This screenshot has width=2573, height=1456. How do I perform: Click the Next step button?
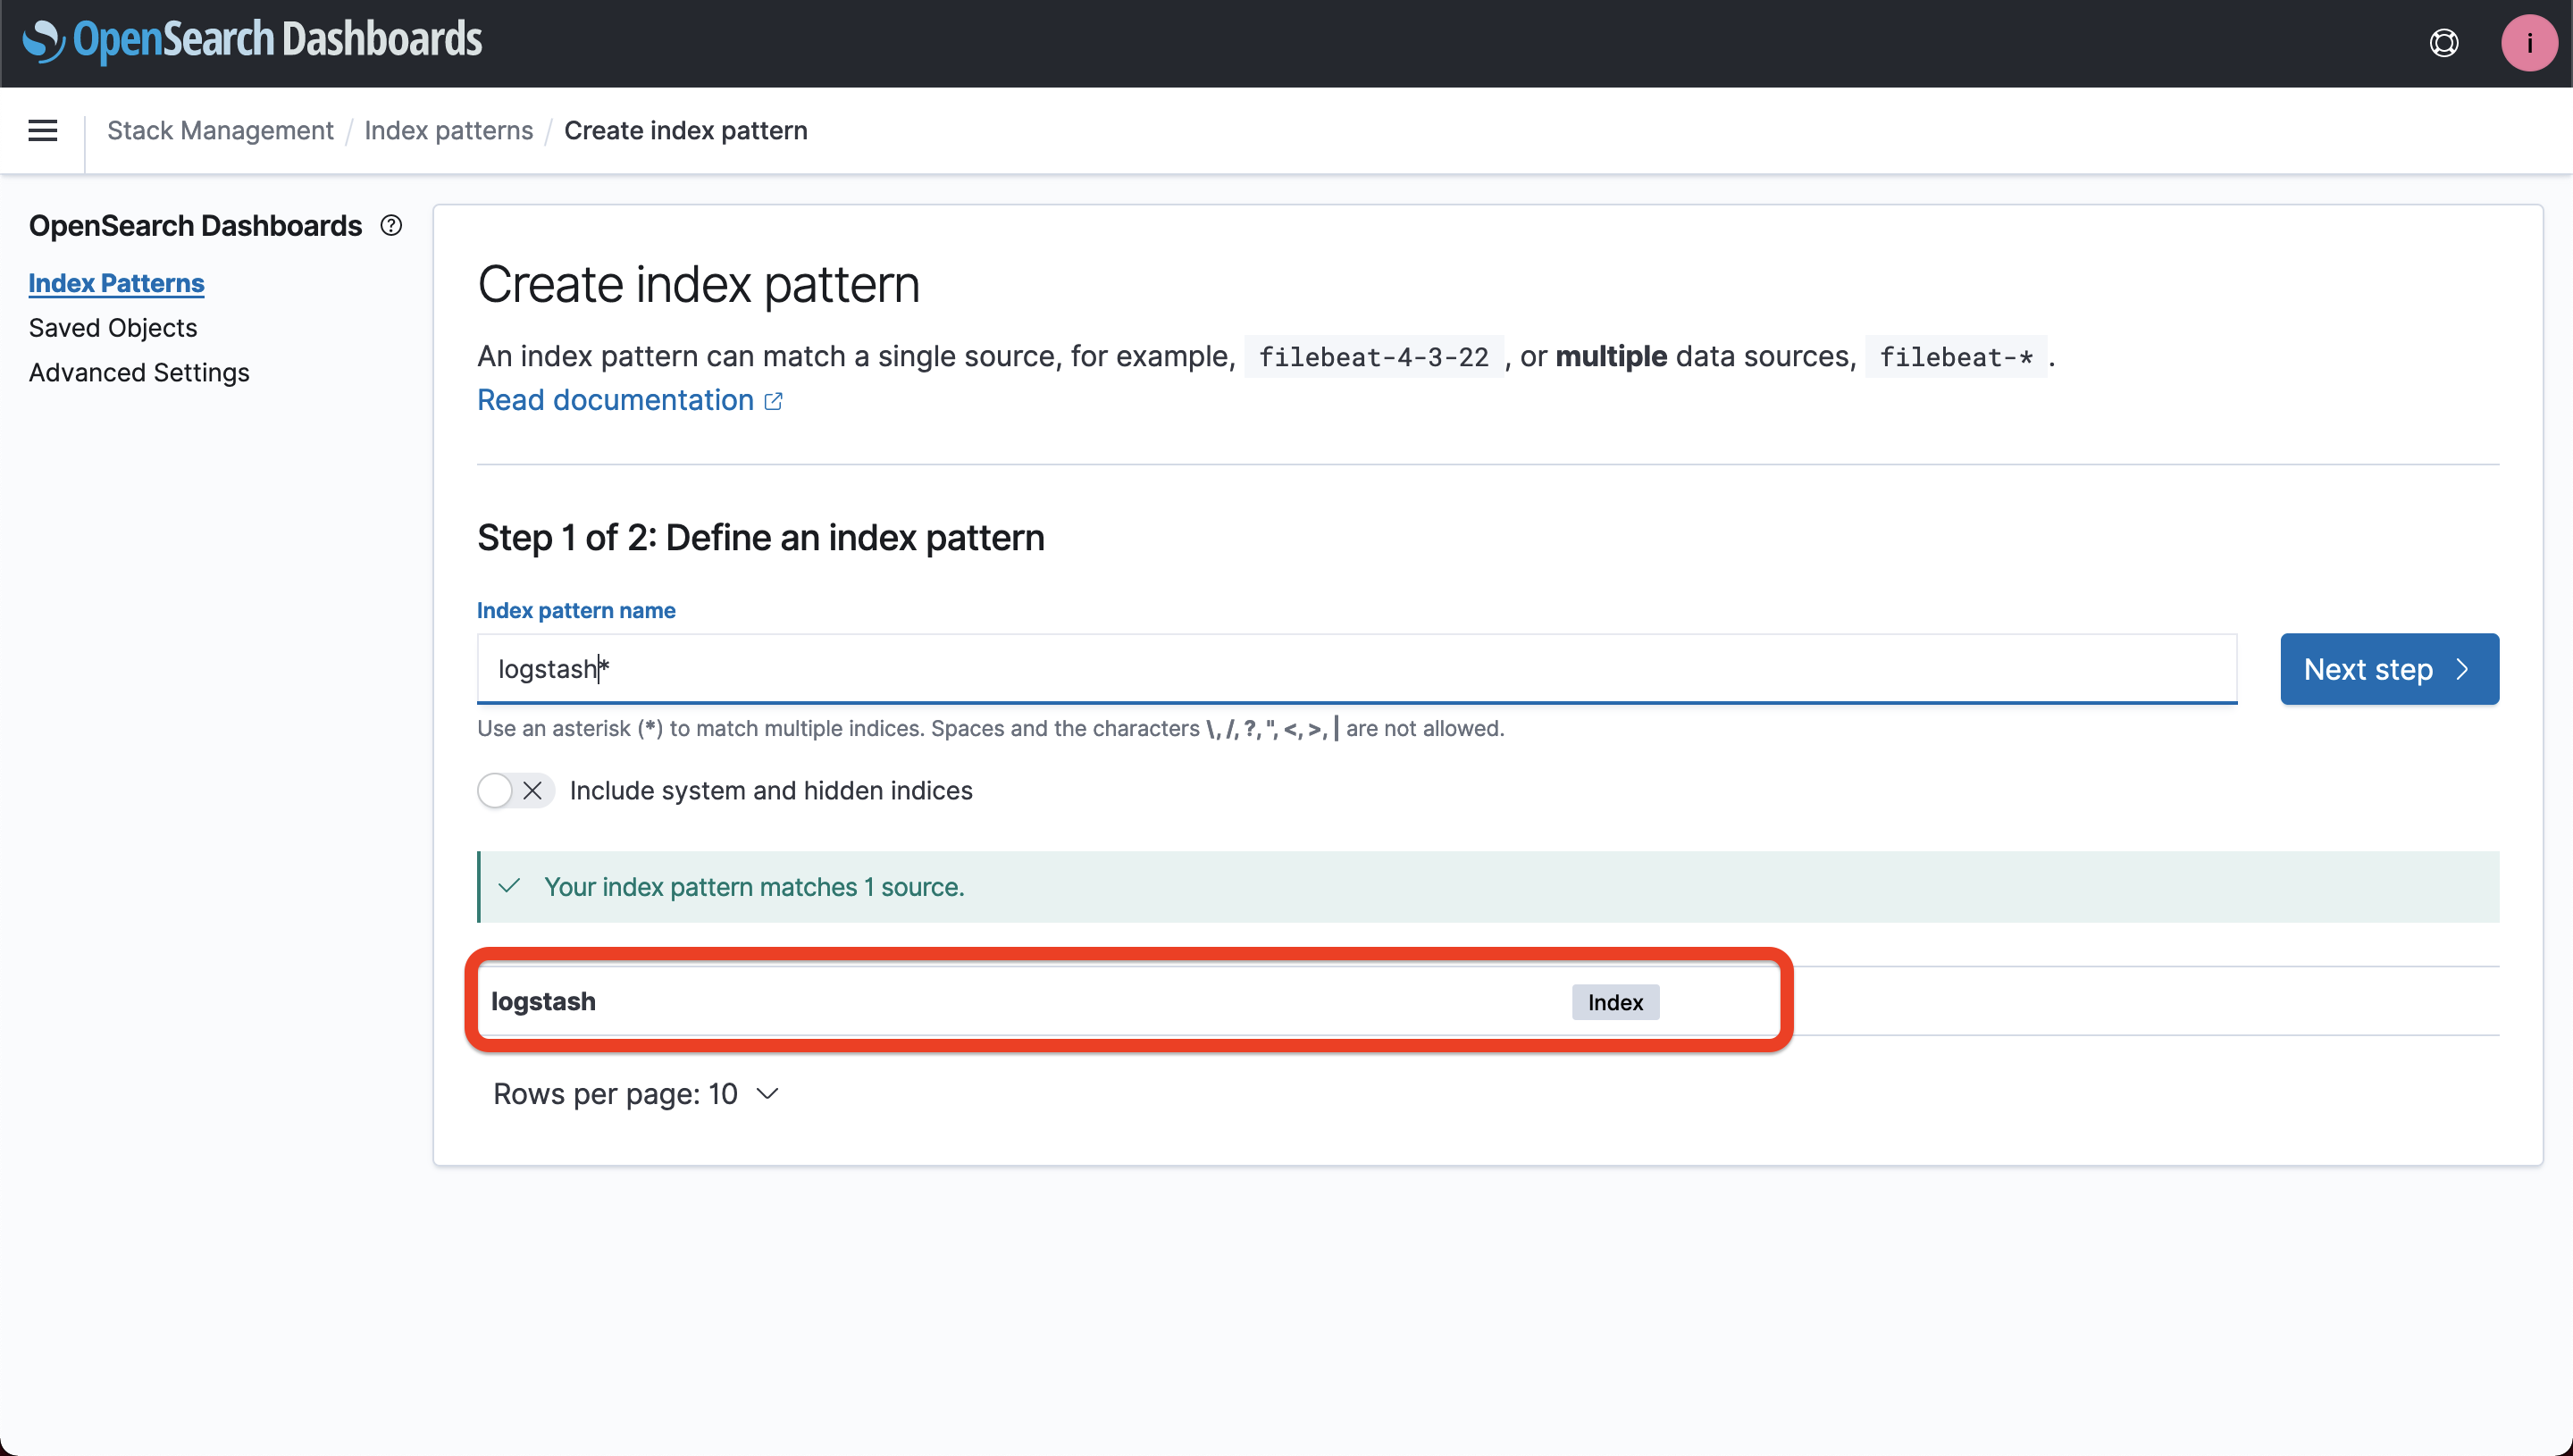pos(2388,669)
